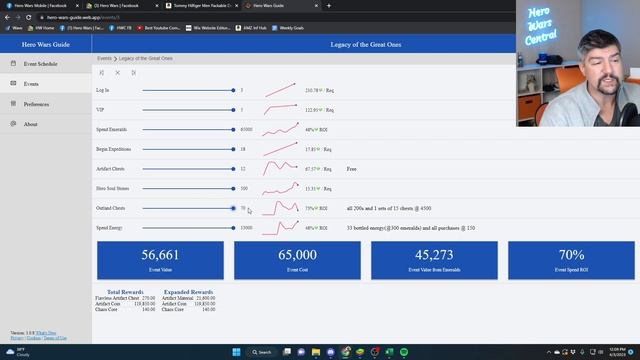Click the taskbar Search box
The height and width of the screenshot is (360, 640).
point(262,352)
